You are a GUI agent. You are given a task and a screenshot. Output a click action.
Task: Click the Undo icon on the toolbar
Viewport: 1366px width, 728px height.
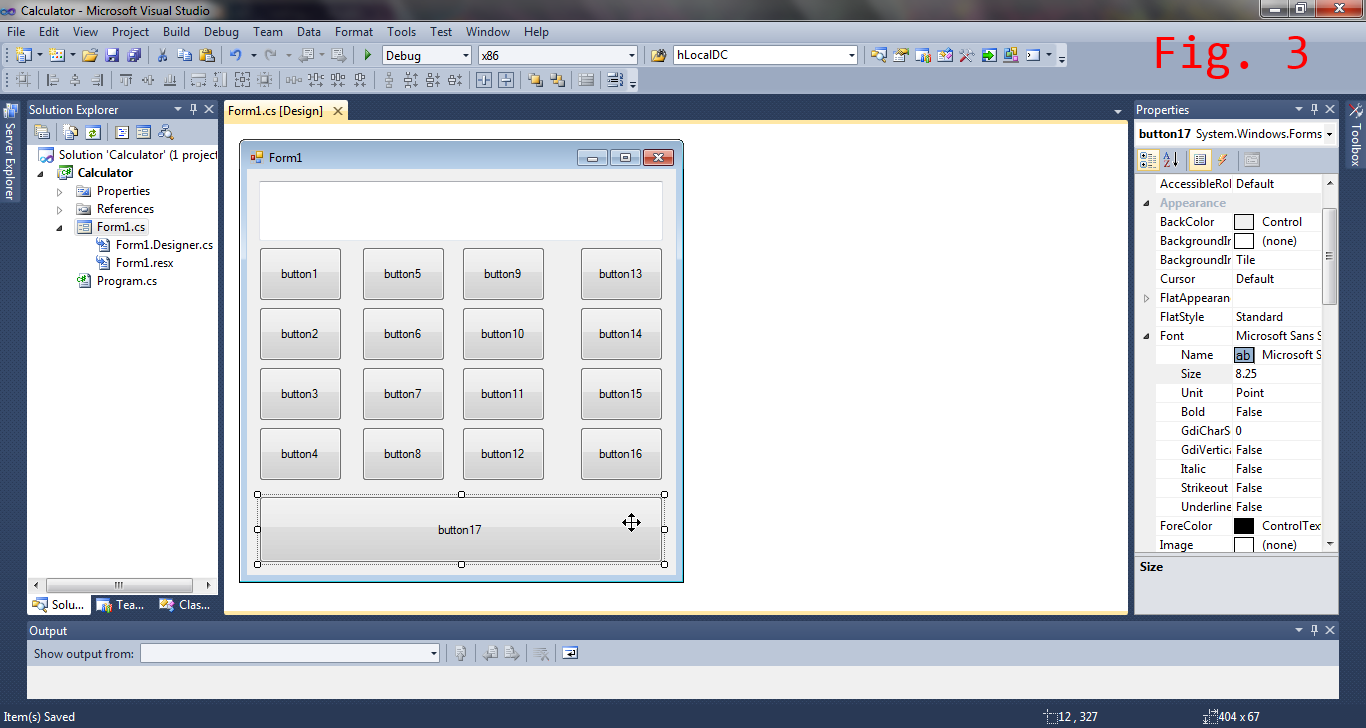tap(236, 55)
